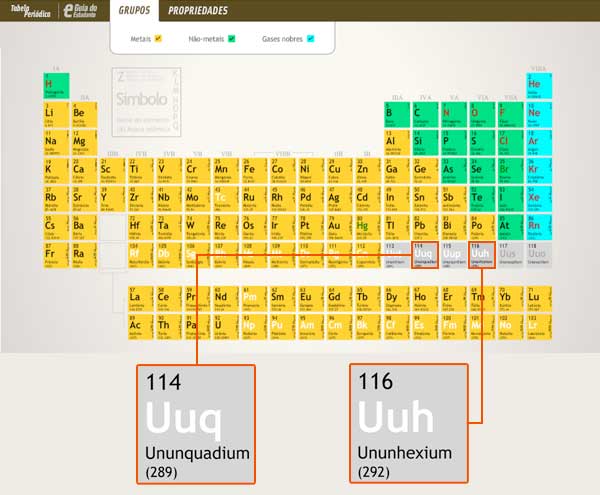Open the PROPRIEDADES tab
This screenshot has width=600, height=495.
[x=197, y=11]
